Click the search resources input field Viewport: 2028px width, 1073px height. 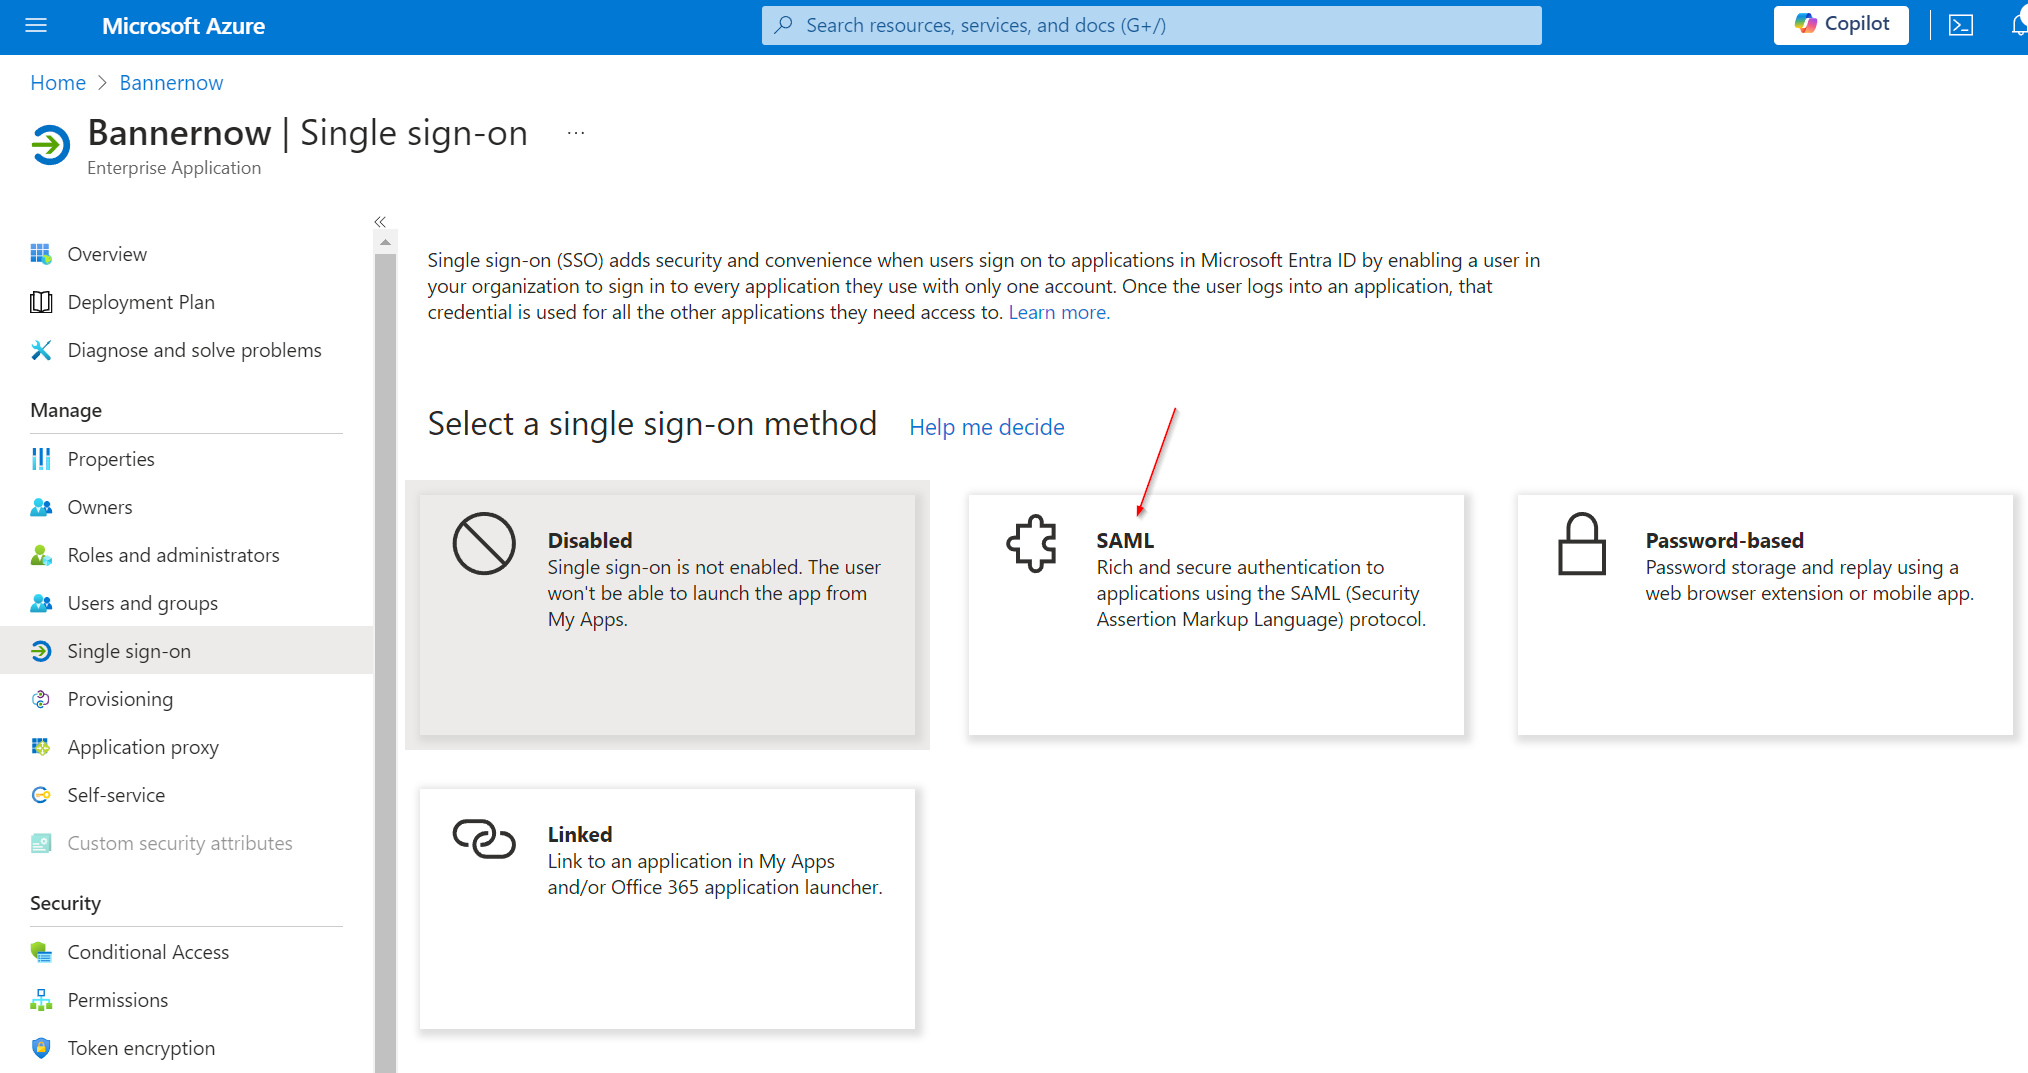click(1151, 25)
